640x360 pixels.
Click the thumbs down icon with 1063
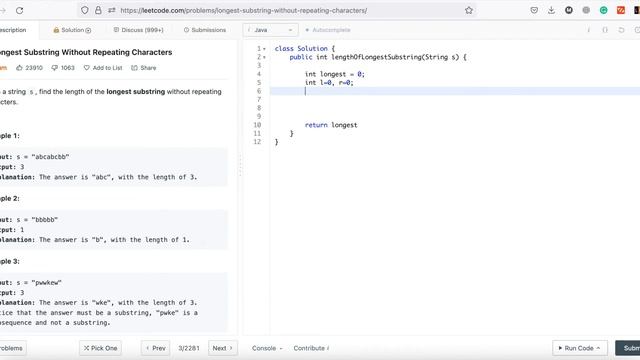tap(54, 68)
